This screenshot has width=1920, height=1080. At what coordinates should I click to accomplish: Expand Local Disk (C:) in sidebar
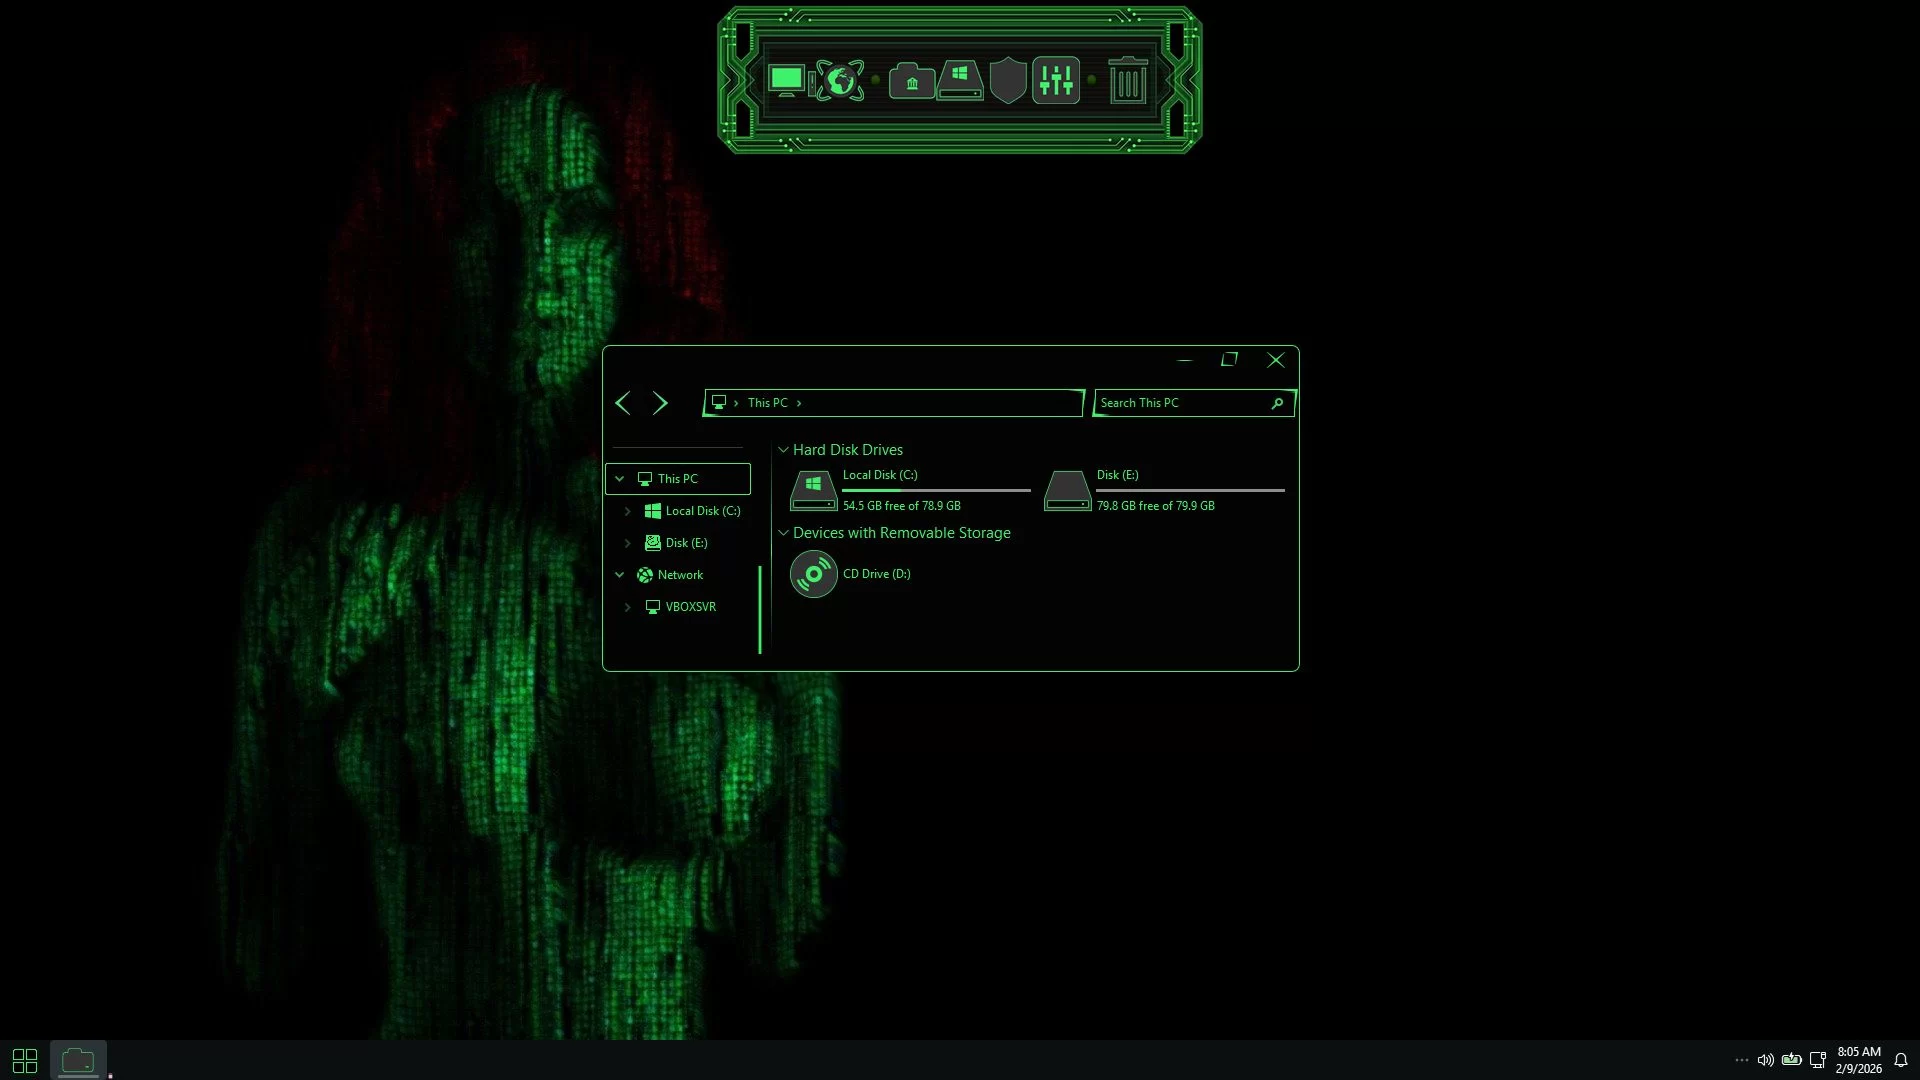coord(628,511)
